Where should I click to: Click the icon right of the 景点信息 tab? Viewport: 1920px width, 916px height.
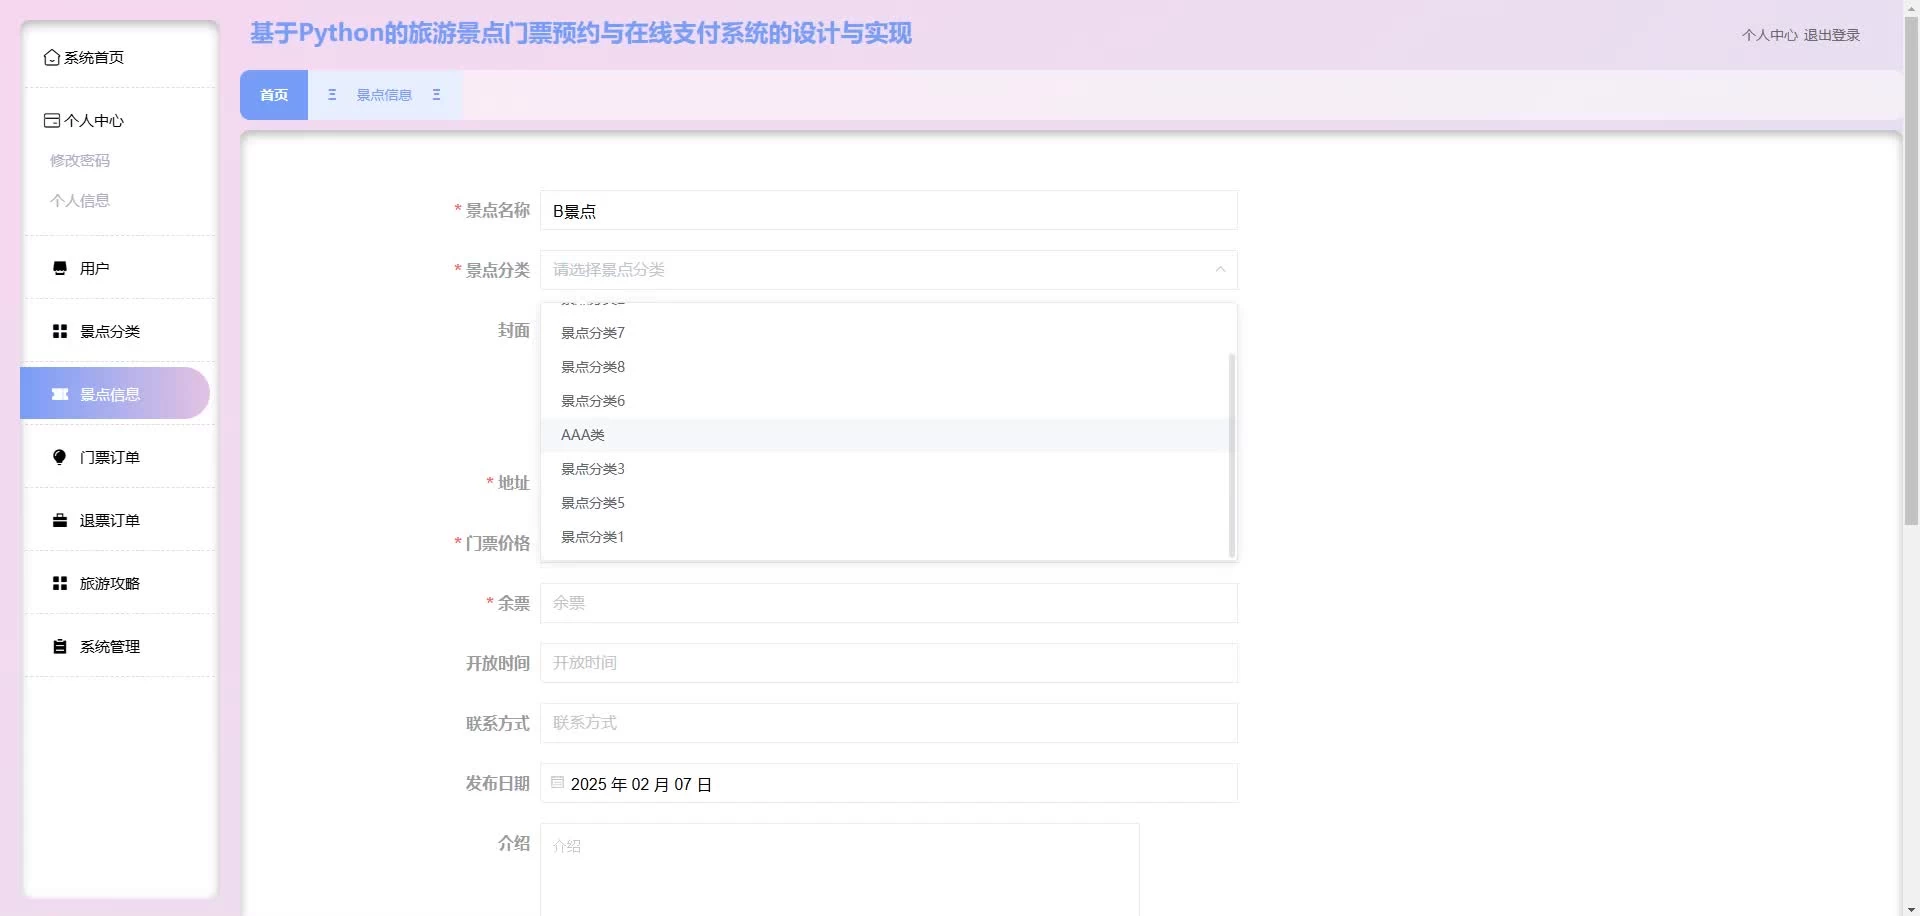coord(436,95)
